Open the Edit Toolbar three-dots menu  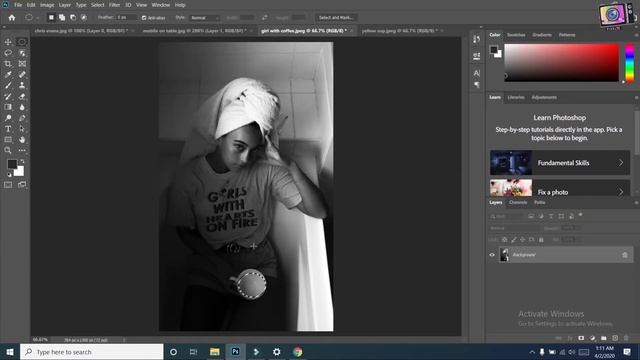(x=22, y=150)
